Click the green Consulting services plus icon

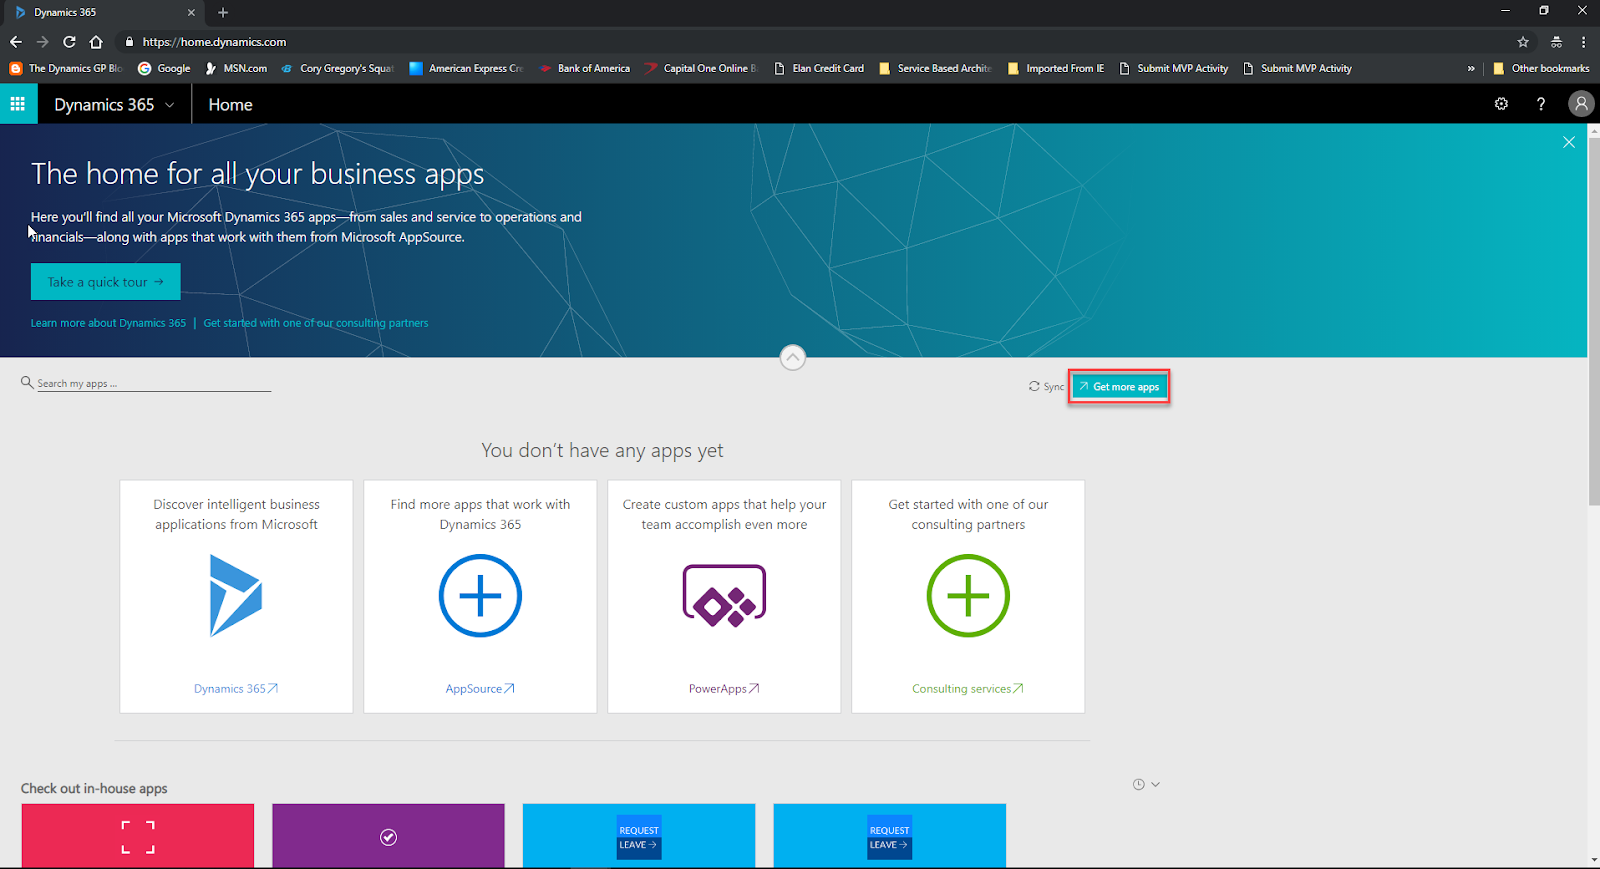coord(968,596)
